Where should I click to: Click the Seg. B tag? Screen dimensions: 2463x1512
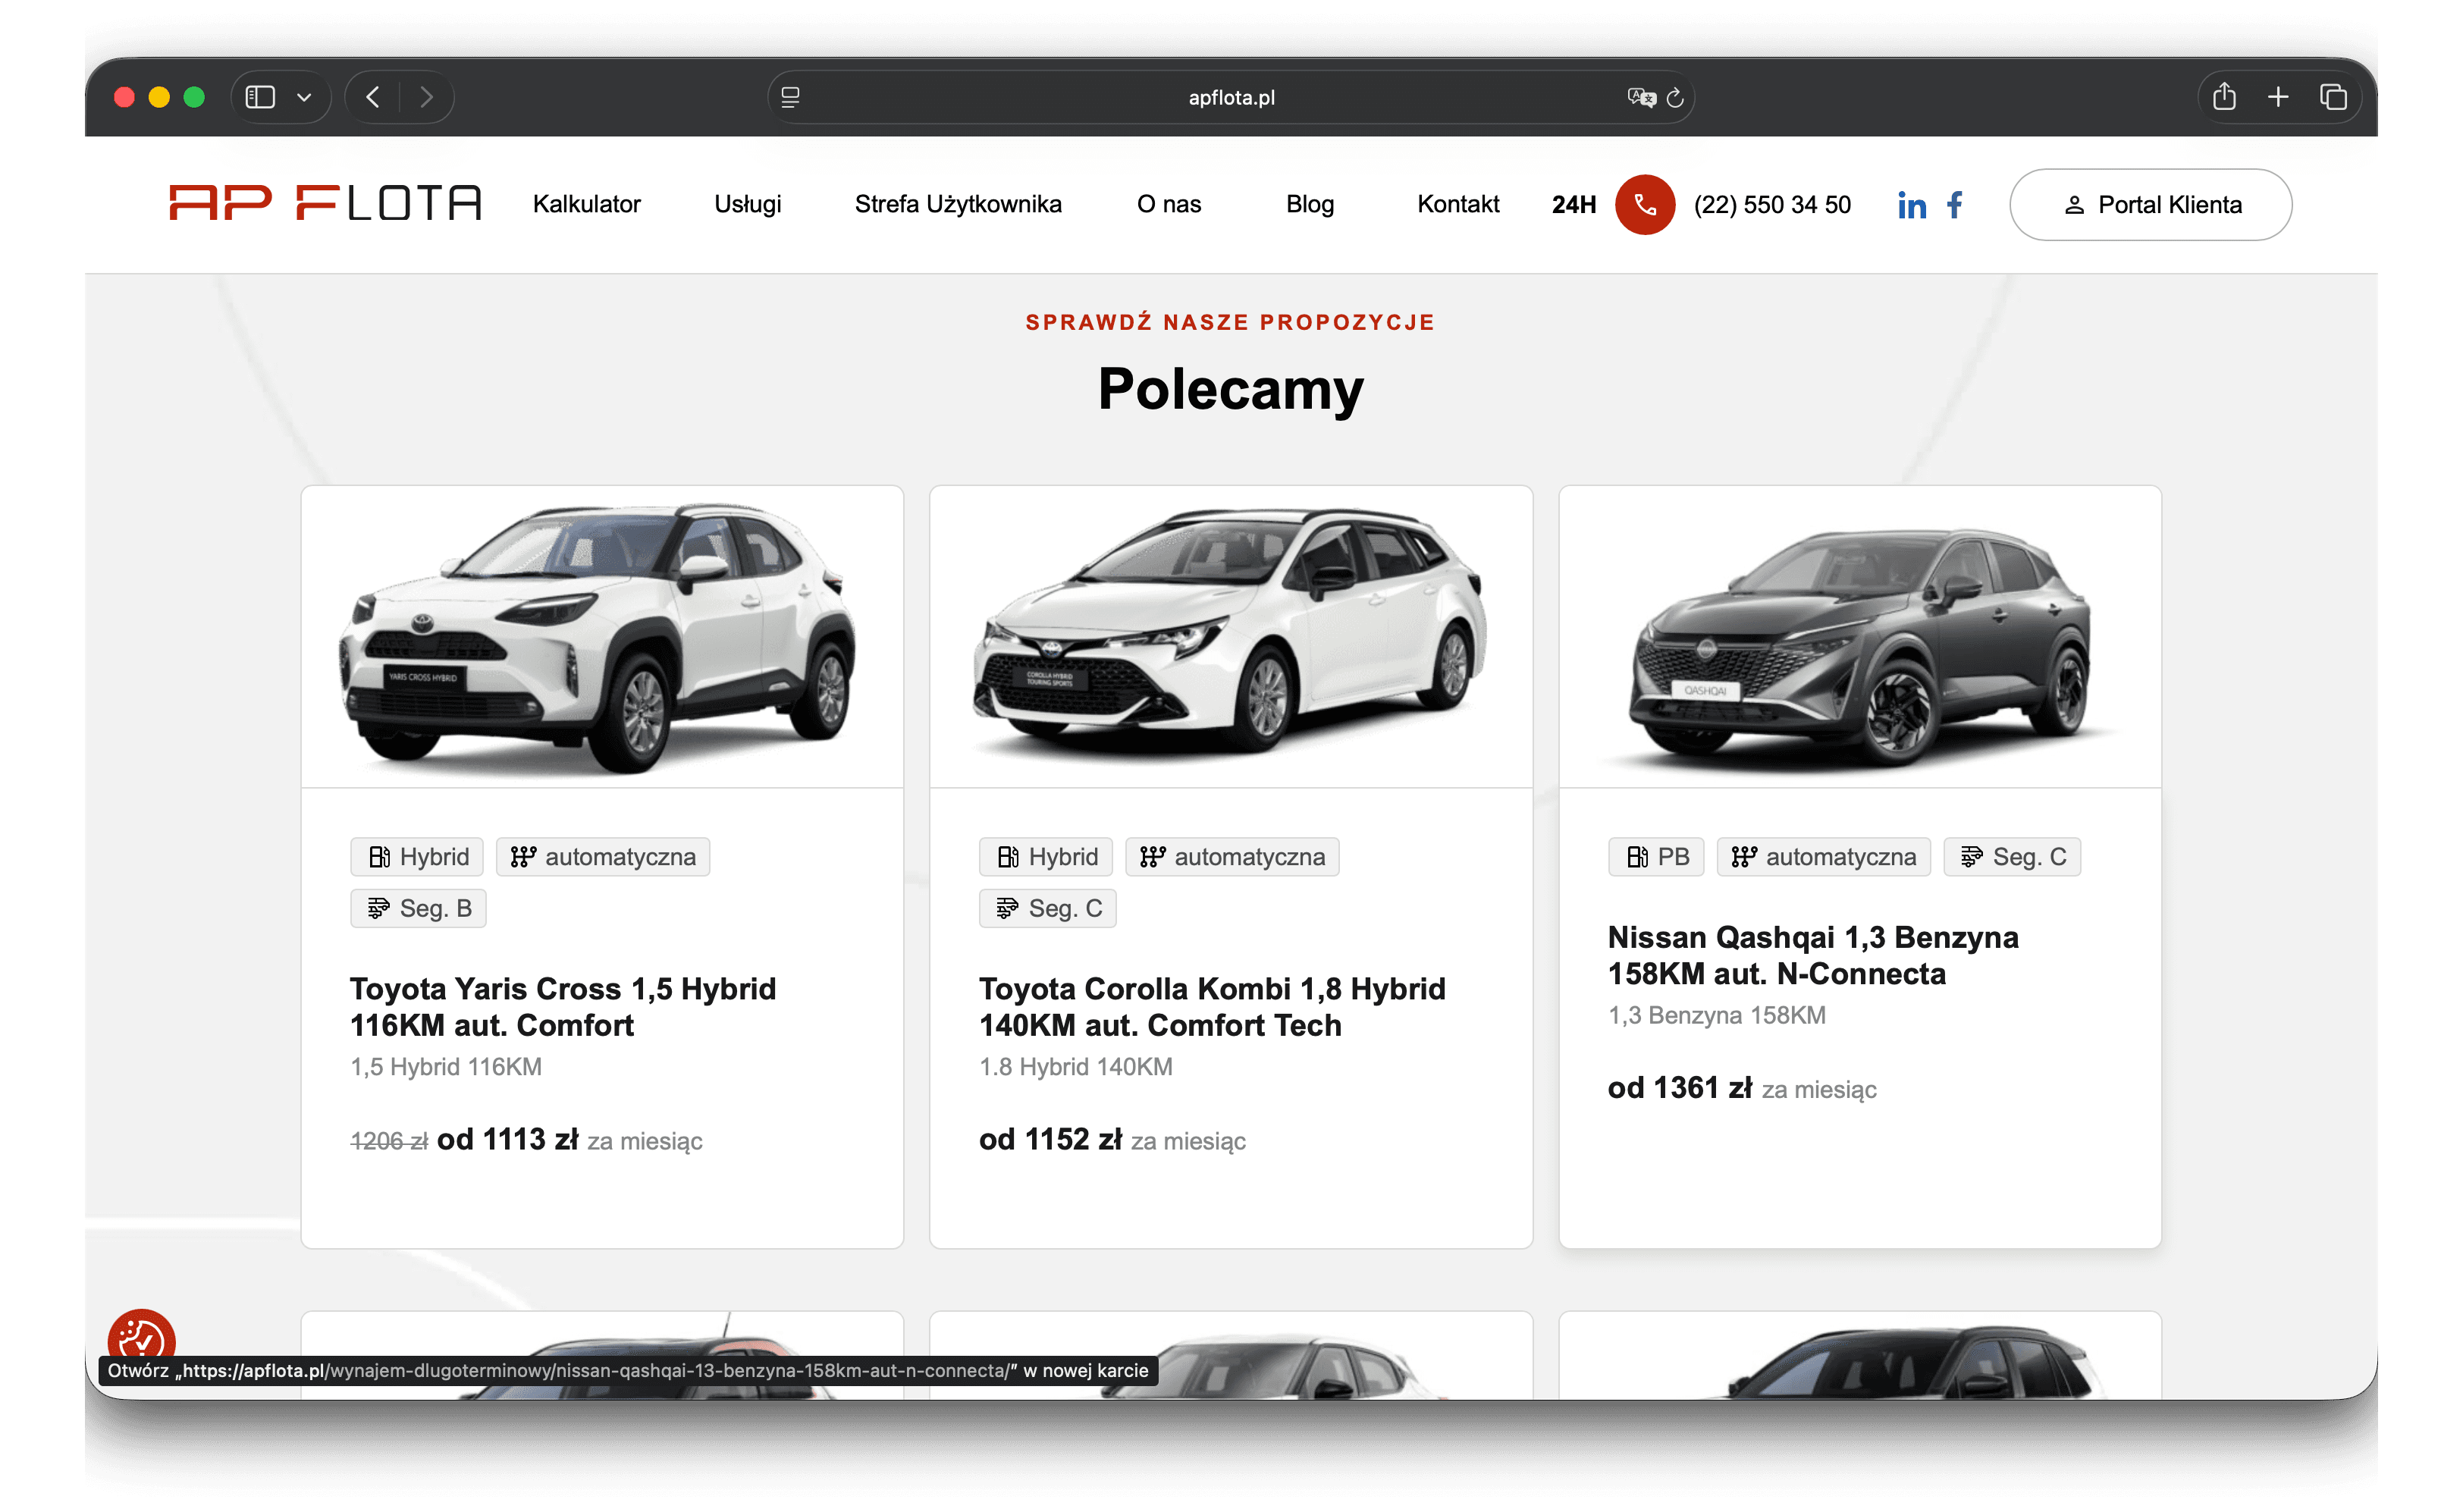419,909
